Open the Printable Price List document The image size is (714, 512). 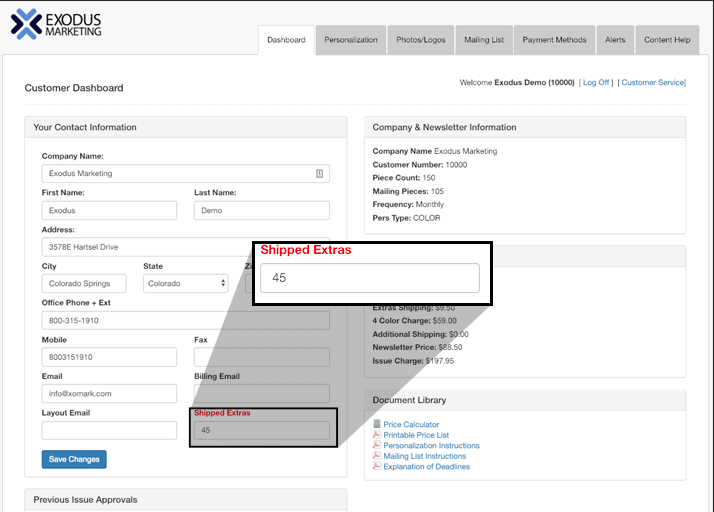416,435
